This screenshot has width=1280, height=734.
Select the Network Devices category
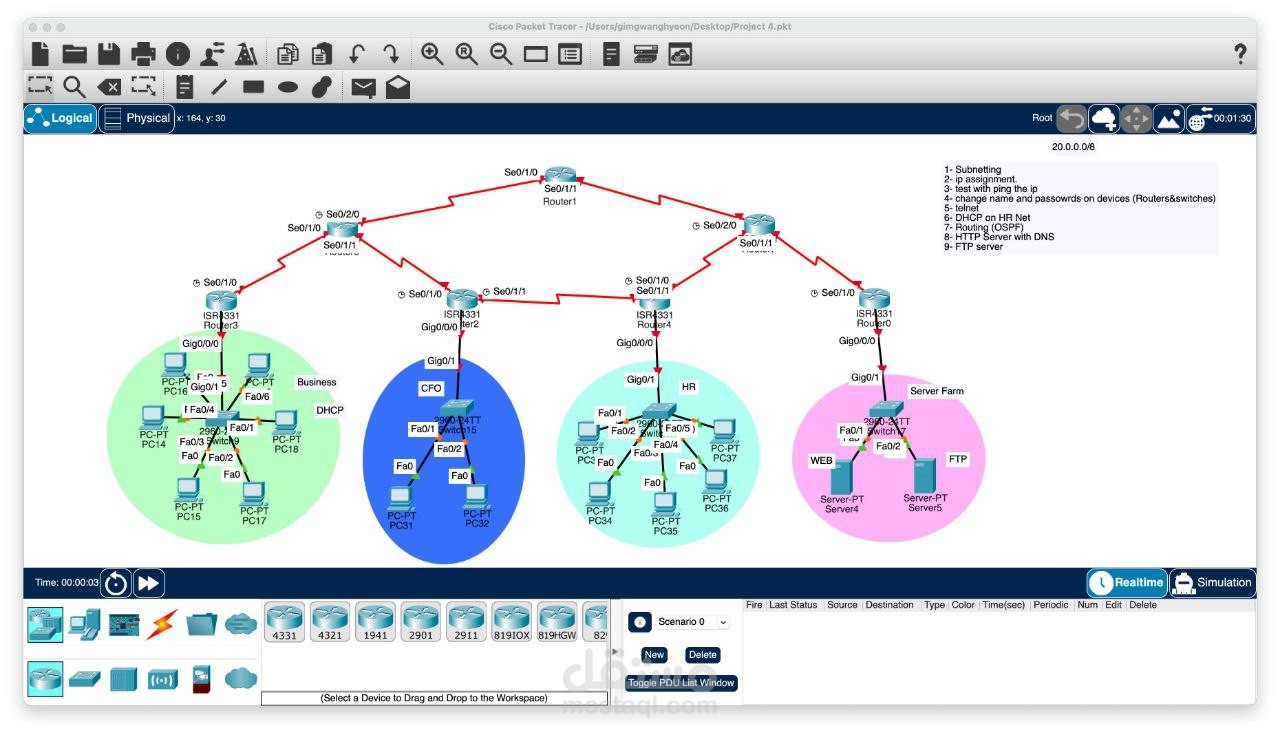point(45,625)
